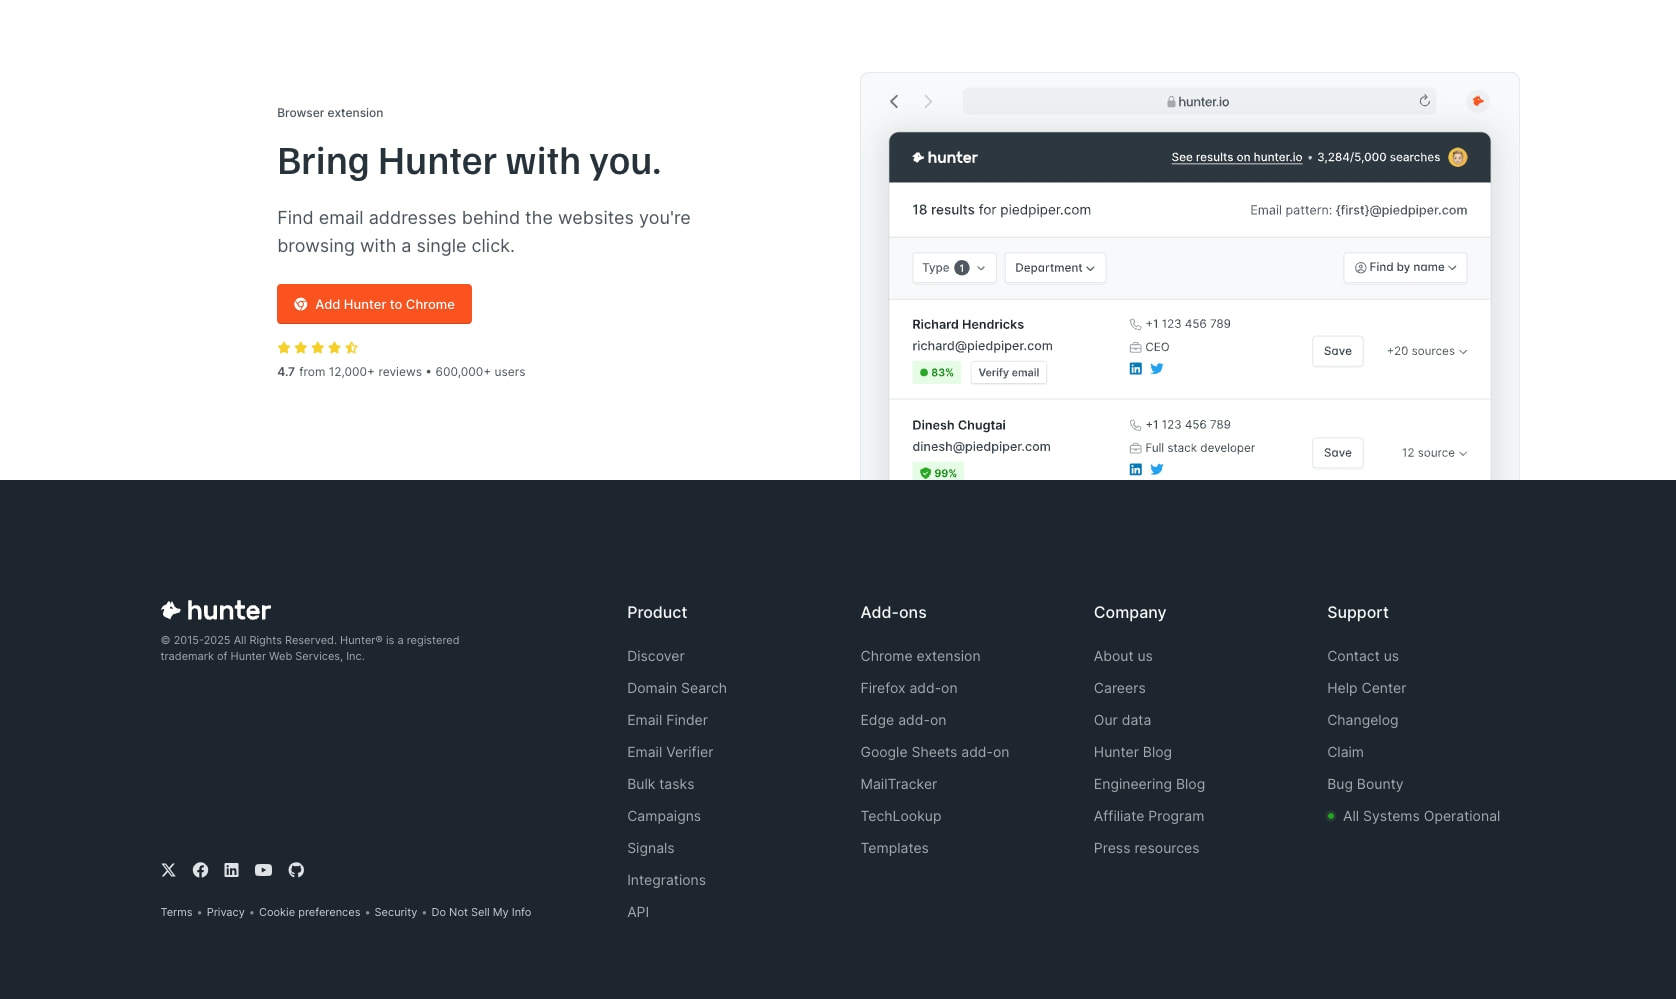The image size is (1676, 999).
Task: Open Cookie preferences link
Action: (x=310, y=912)
